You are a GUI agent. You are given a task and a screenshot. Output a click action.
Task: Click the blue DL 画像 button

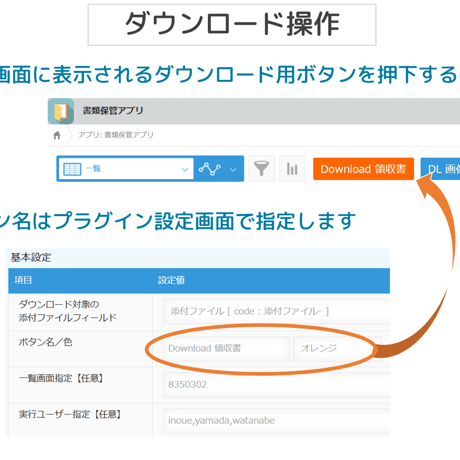(x=440, y=169)
